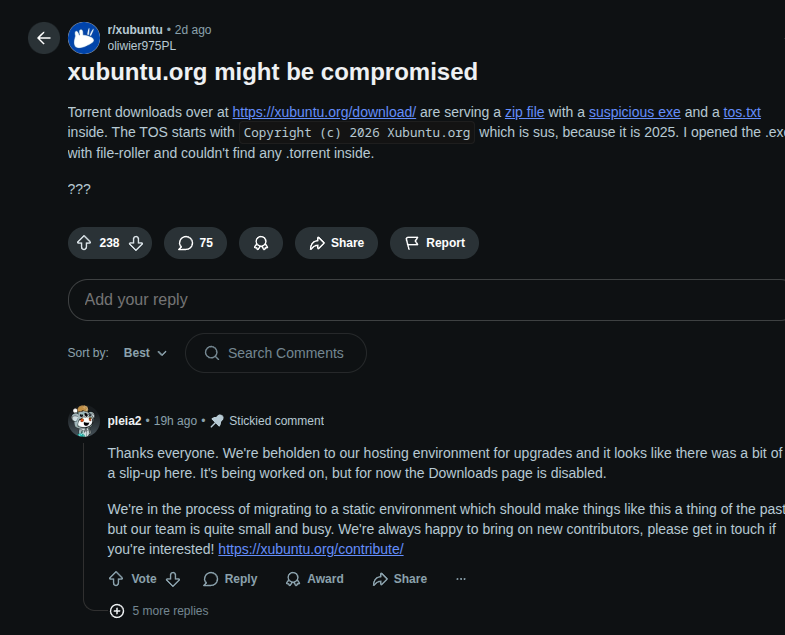Open comment overflow menu (three dots)

pyautogui.click(x=461, y=579)
